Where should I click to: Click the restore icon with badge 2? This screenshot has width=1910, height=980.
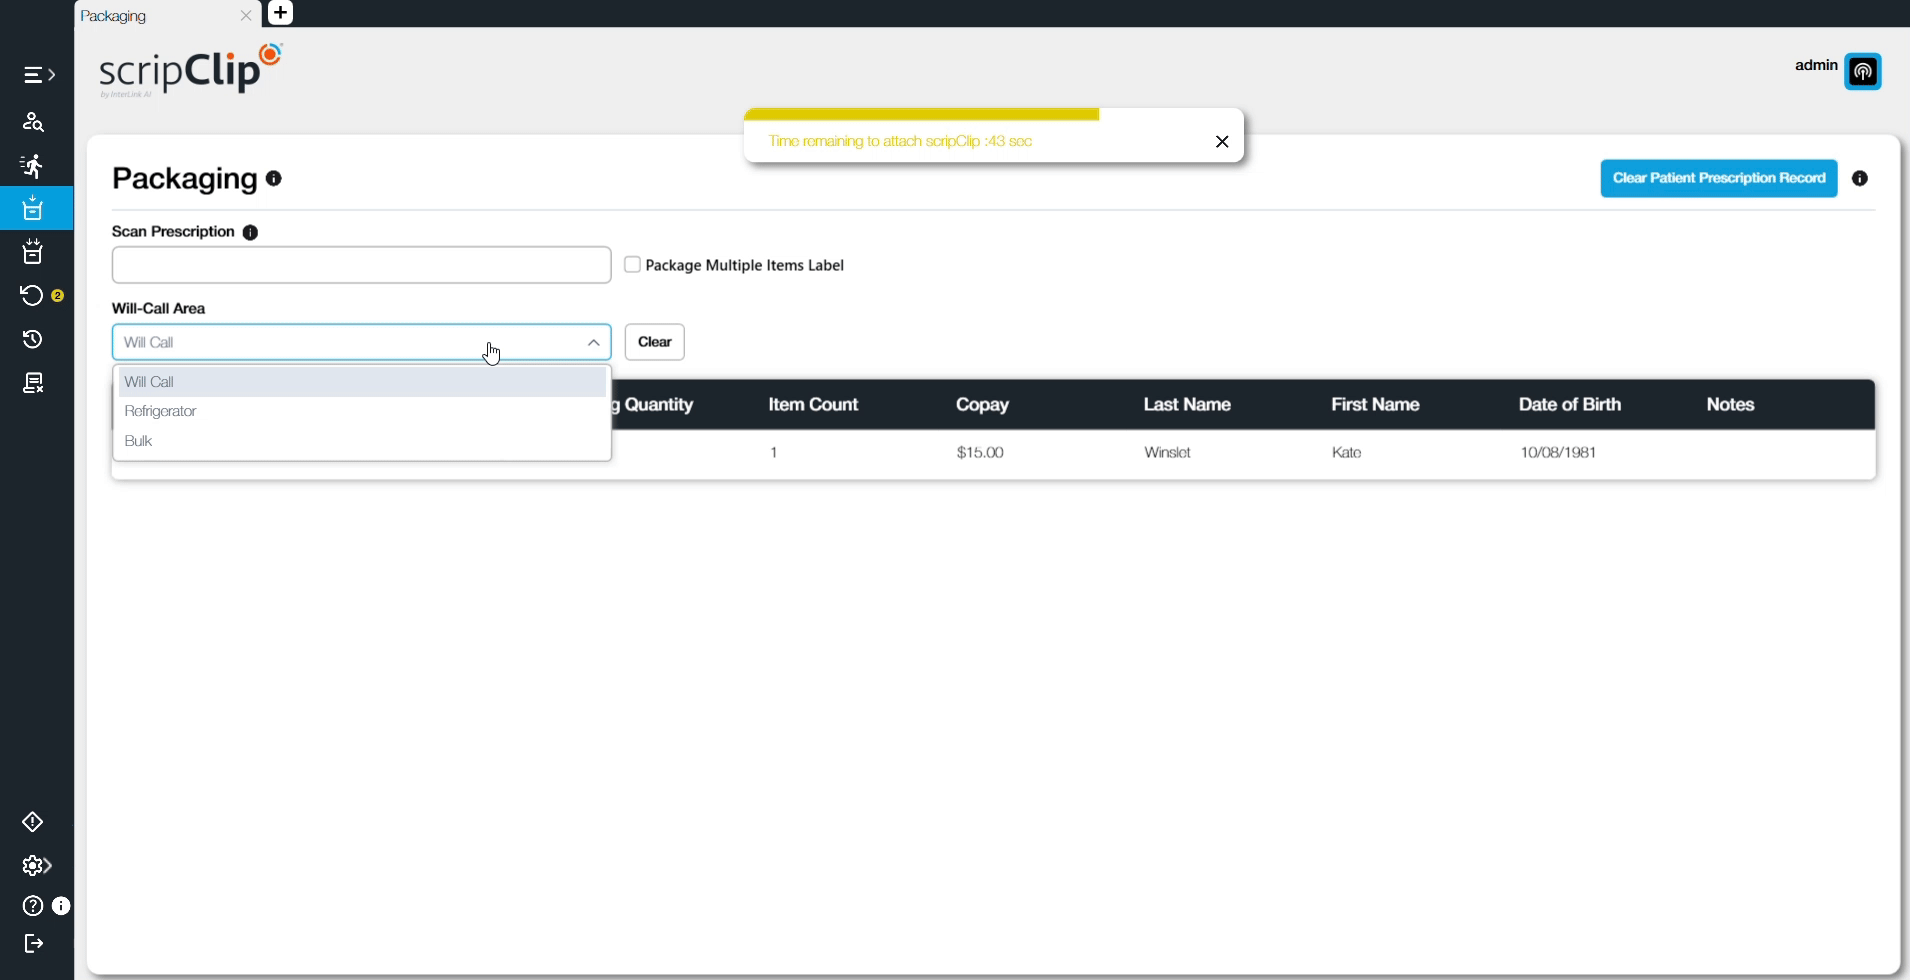33,296
